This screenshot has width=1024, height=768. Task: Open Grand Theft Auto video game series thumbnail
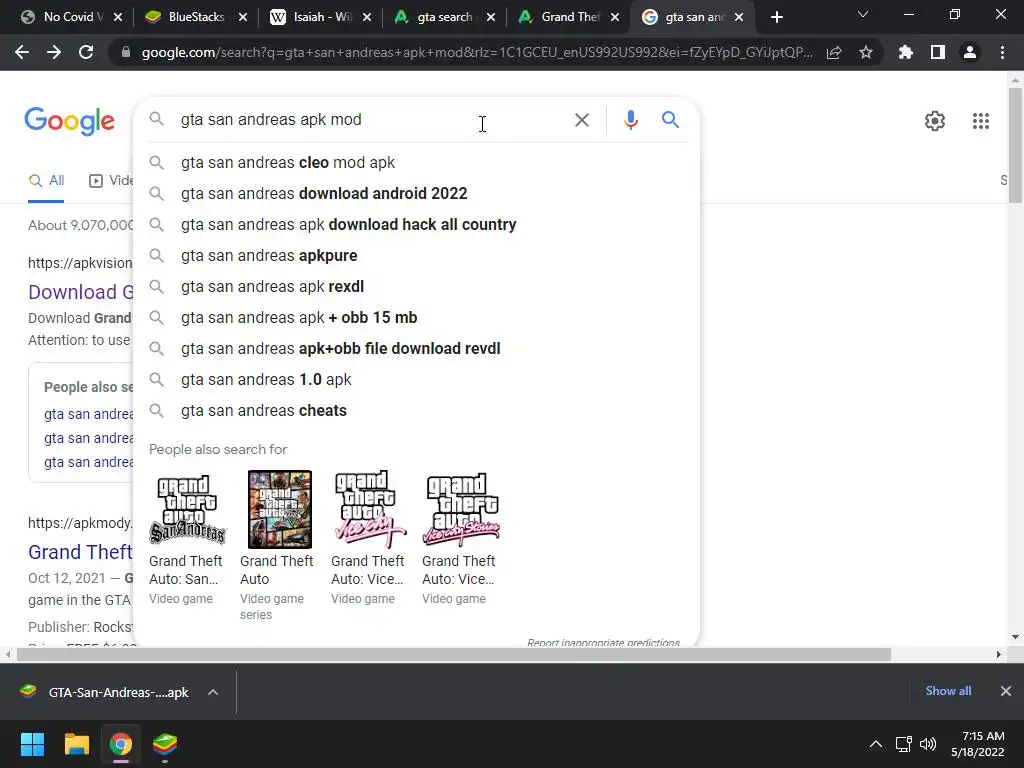pos(280,509)
